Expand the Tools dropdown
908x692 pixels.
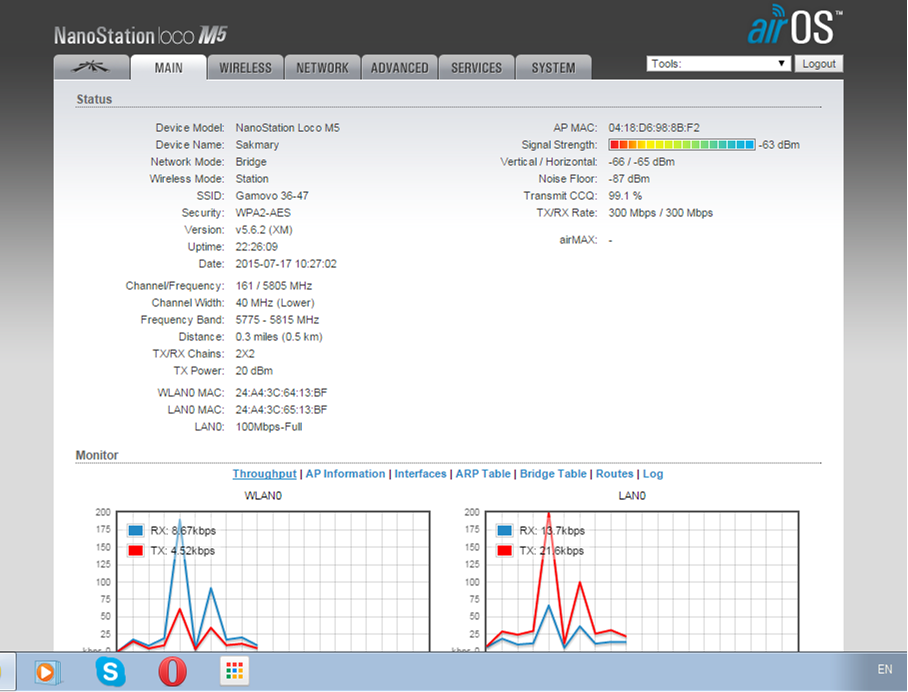coord(719,64)
